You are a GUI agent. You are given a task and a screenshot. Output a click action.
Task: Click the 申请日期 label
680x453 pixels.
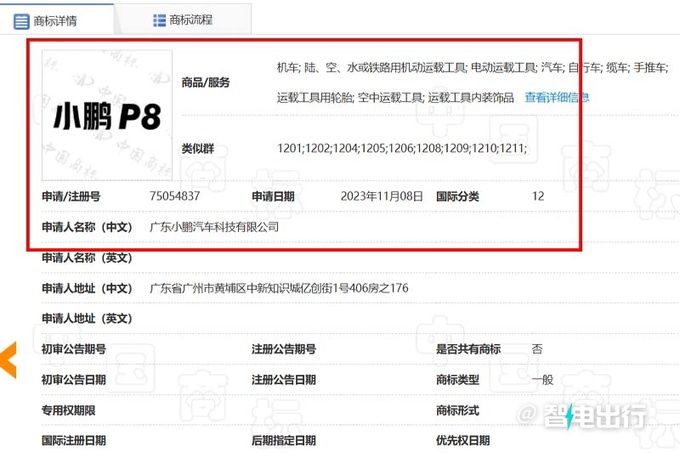pyautogui.click(x=273, y=196)
